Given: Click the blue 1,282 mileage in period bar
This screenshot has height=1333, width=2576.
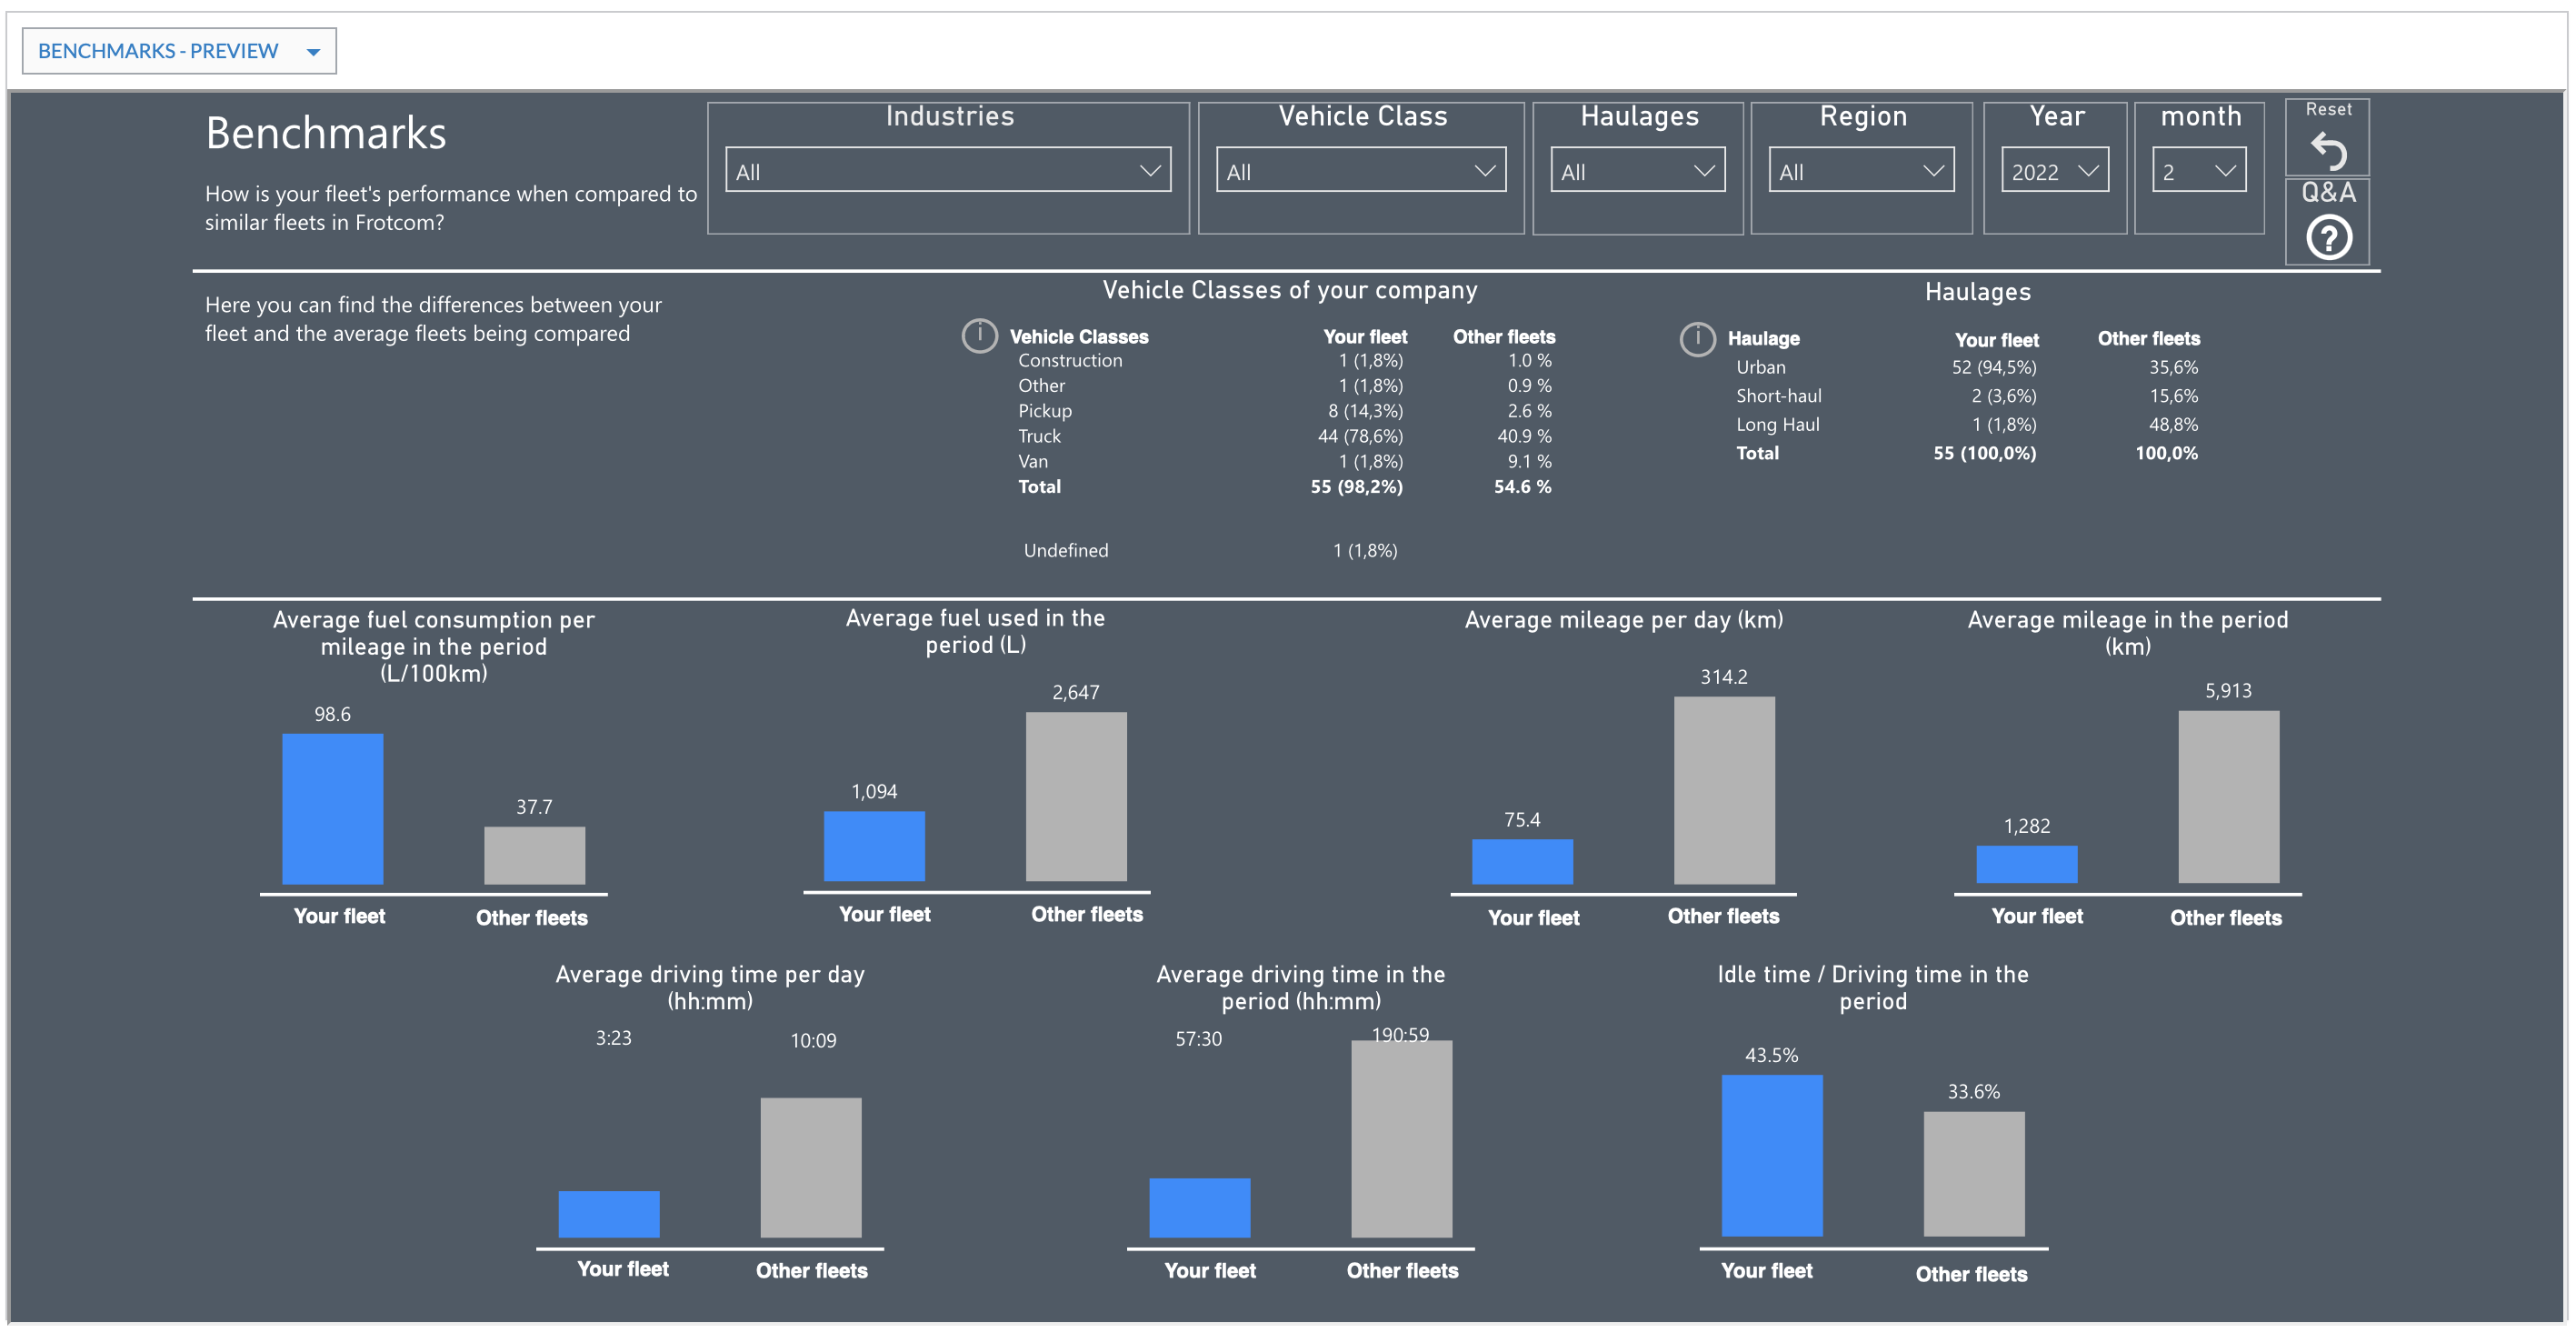Looking at the screenshot, I should click(x=2026, y=864).
